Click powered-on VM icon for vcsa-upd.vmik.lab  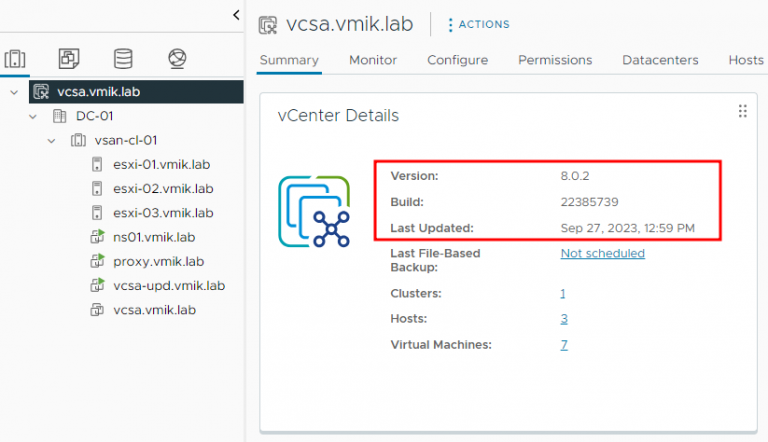coord(97,285)
